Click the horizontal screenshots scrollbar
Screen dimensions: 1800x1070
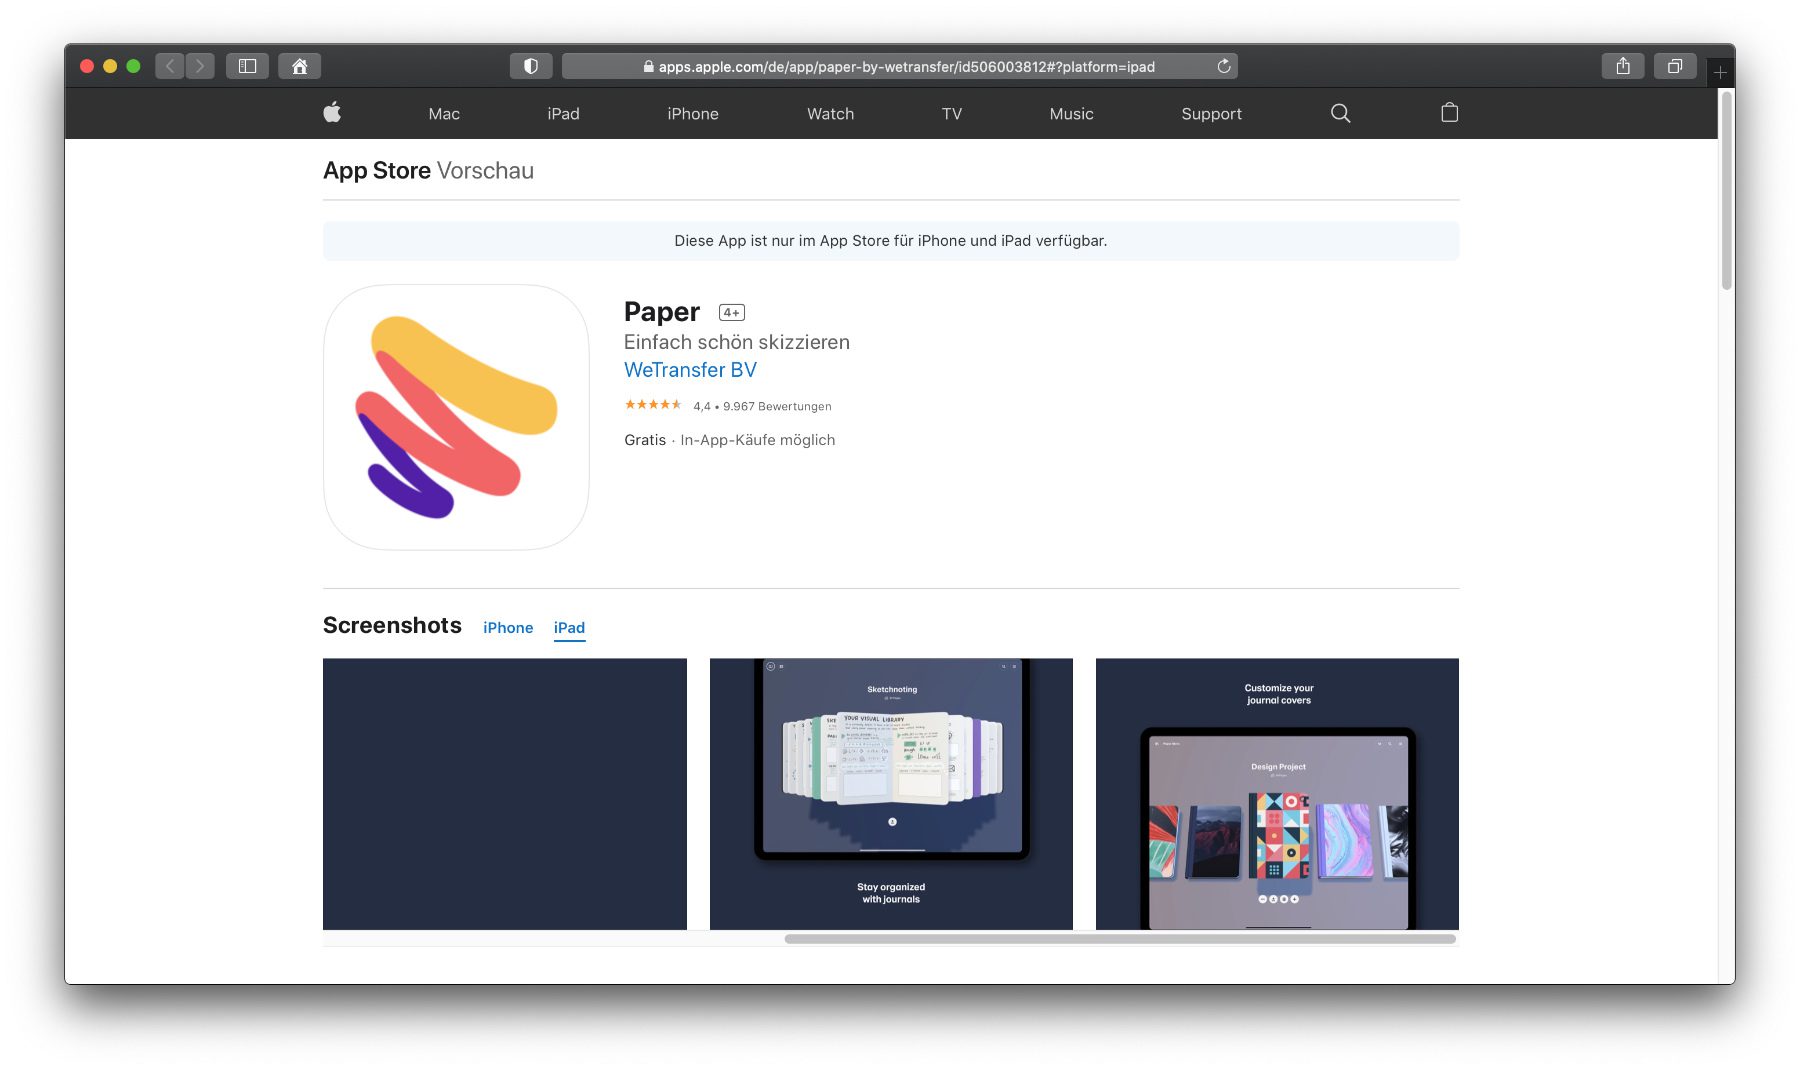pyautogui.click(x=1120, y=939)
